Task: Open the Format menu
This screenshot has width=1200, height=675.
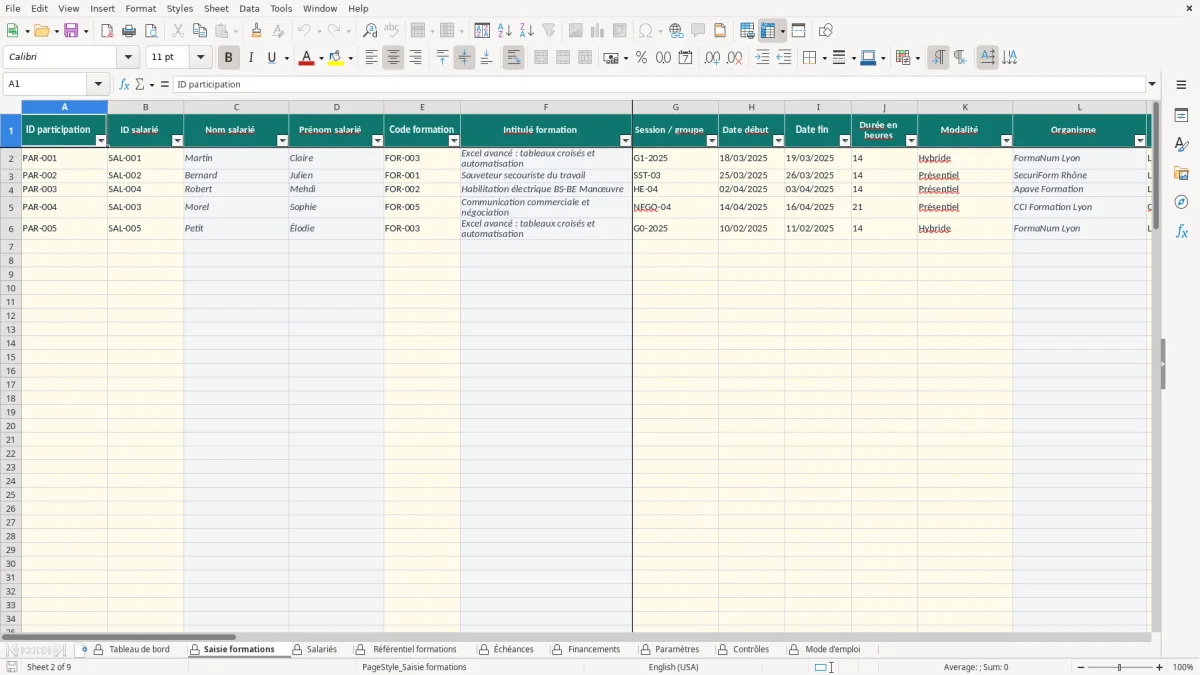Action: [x=141, y=8]
